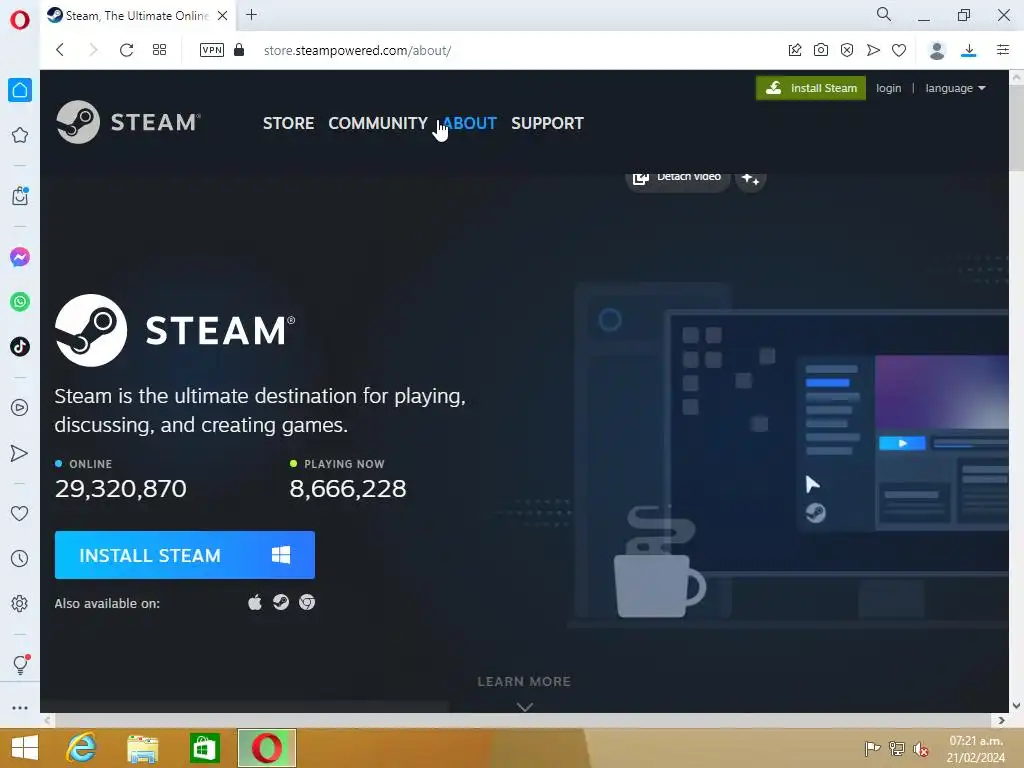Click the blue INSTALL STEAM button

[x=185, y=555]
